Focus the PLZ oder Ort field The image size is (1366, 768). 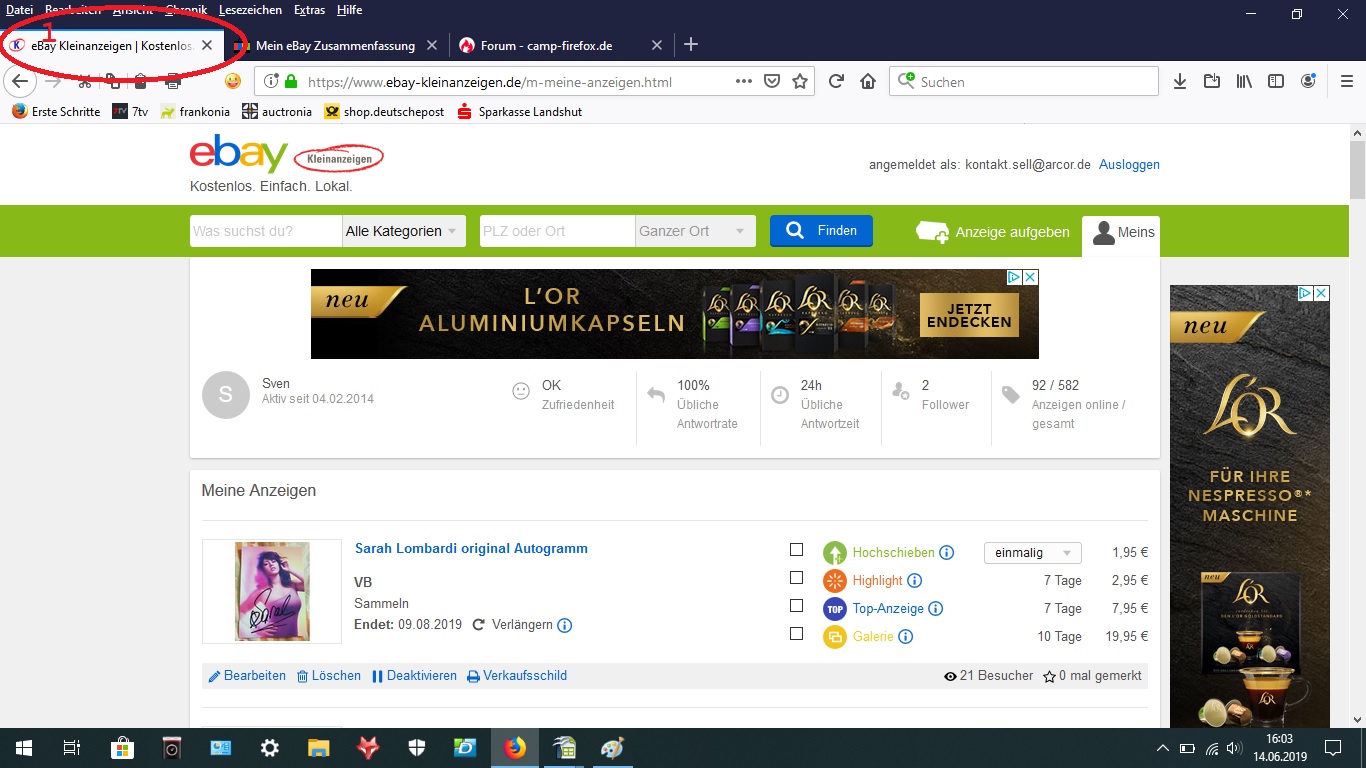point(558,231)
